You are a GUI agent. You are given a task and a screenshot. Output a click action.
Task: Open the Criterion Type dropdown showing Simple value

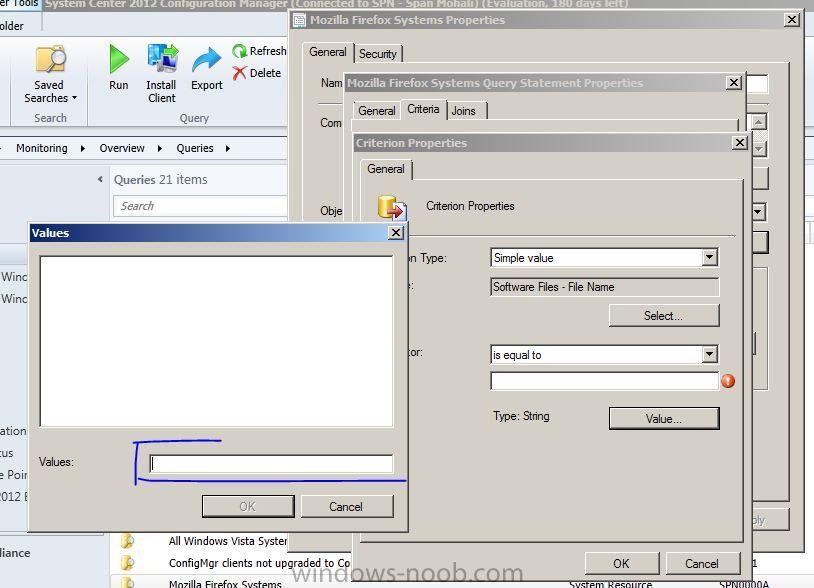pos(709,257)
